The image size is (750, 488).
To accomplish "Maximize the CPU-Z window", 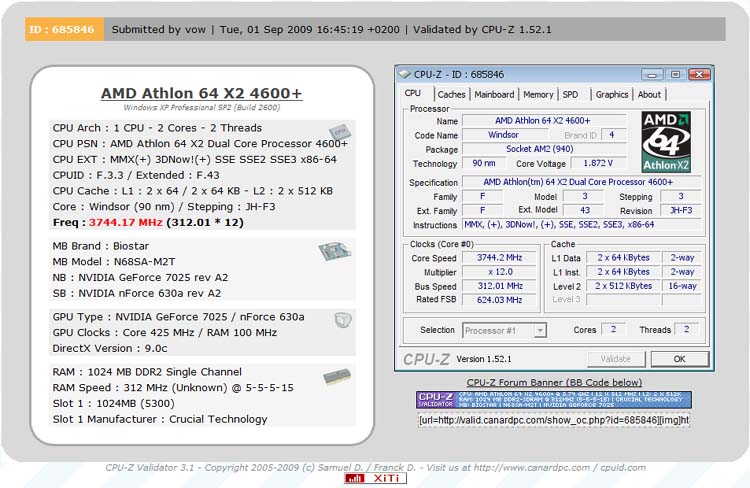I will tap(675, 75).
